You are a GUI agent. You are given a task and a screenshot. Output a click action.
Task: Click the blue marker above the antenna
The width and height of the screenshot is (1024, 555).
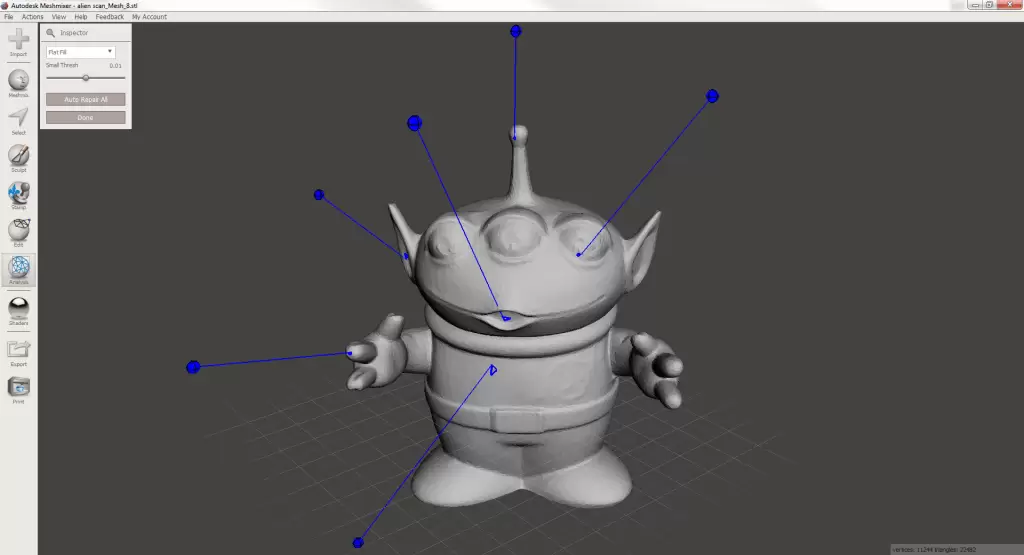click(516, 31)
